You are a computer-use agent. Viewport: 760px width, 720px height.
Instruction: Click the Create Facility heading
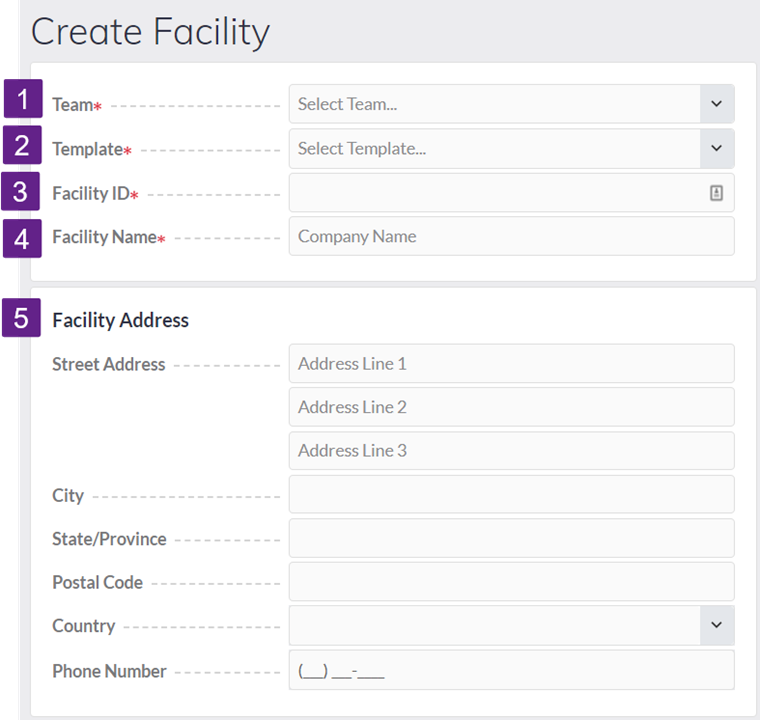[150, 32]
